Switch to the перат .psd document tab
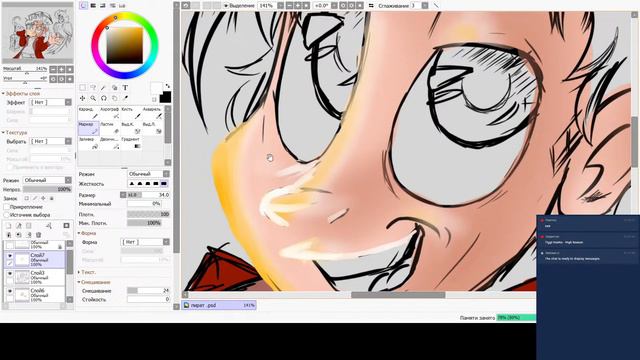This screenshot has height=360, width=640. coord(219,305)
